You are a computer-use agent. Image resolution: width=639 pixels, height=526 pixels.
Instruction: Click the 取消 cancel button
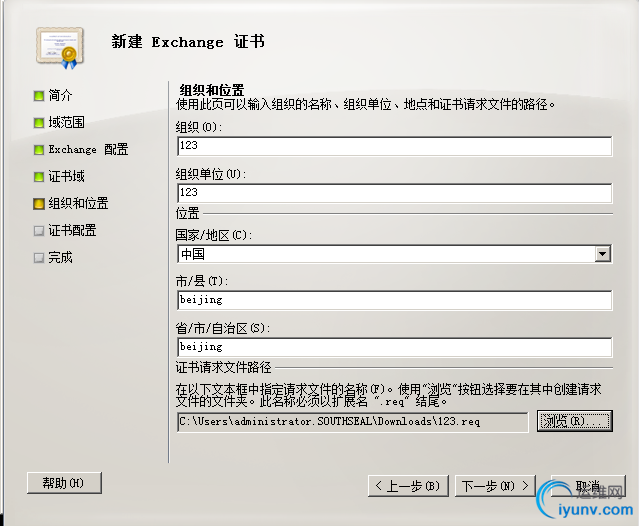588,486
